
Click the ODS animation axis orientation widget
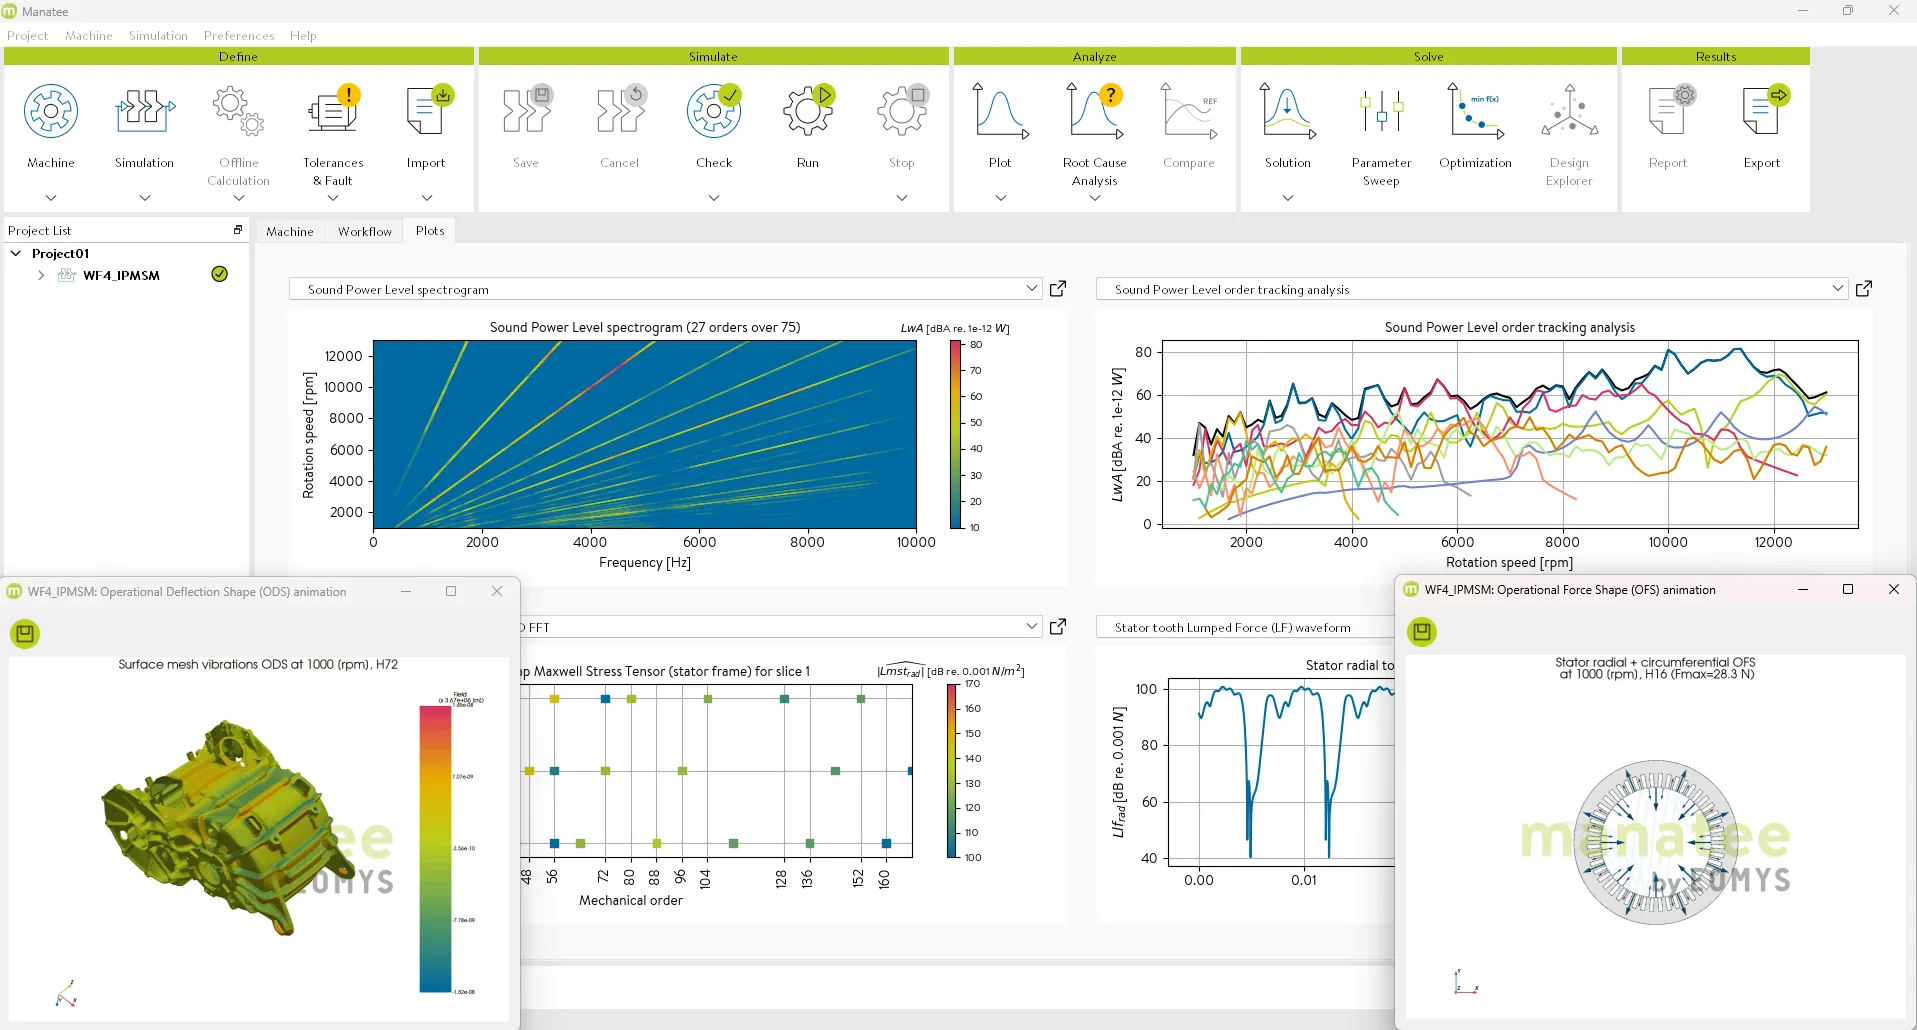coord(66,993)
